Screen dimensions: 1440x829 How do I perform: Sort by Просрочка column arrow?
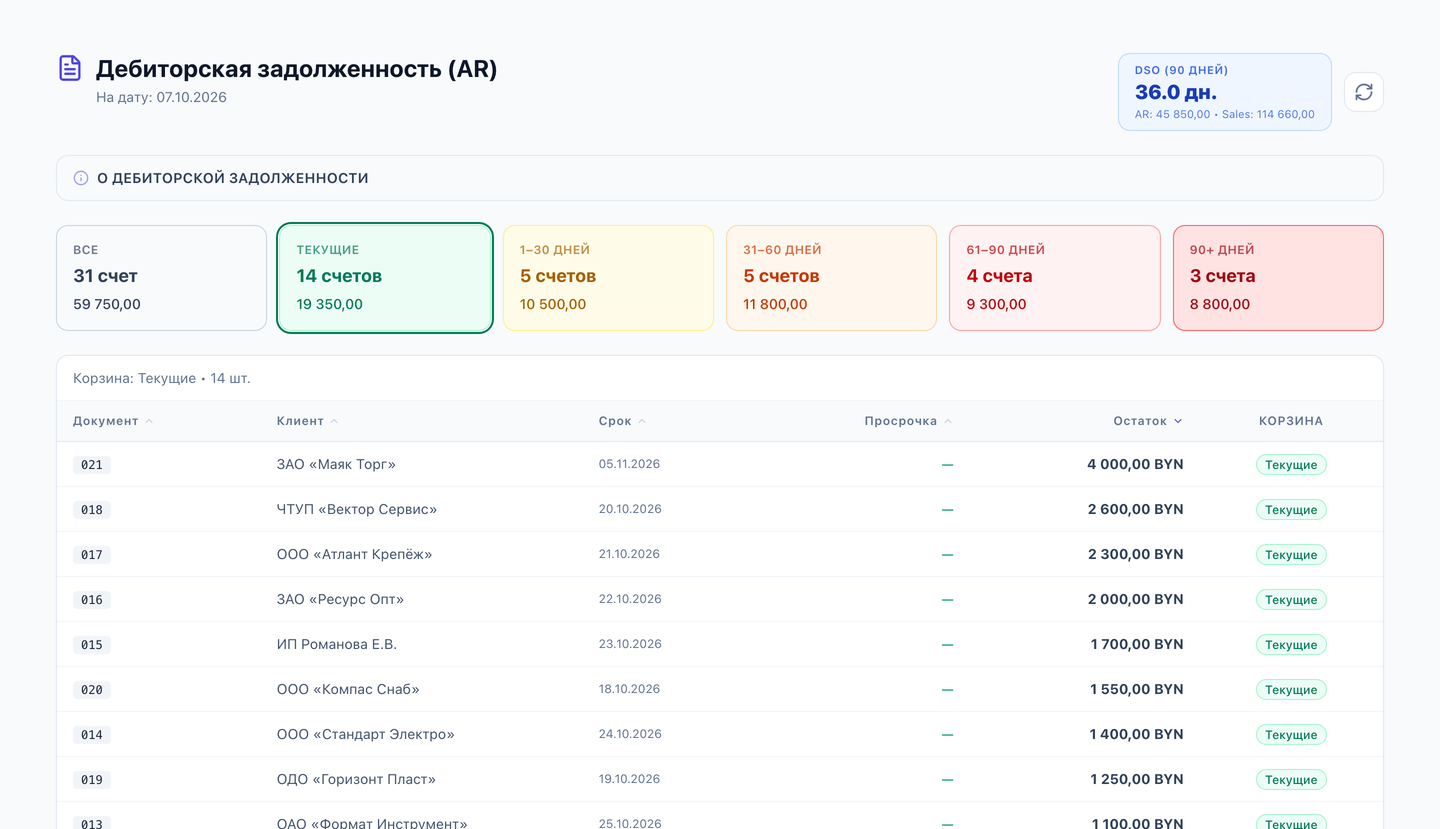point(948,421)
